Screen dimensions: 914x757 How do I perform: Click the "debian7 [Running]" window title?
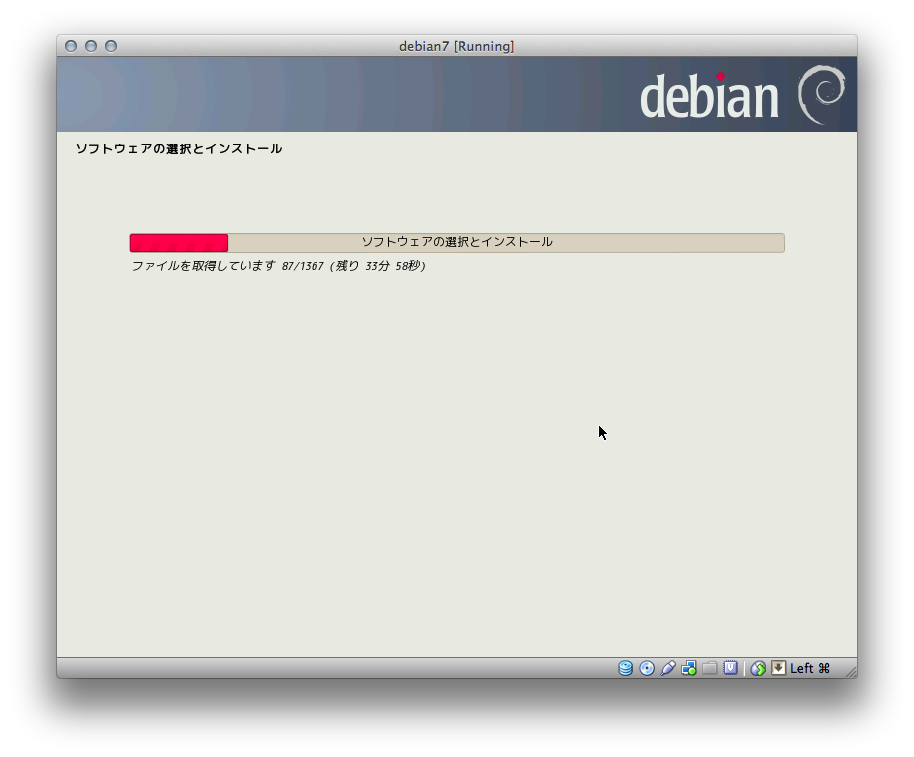coord(456,46)
